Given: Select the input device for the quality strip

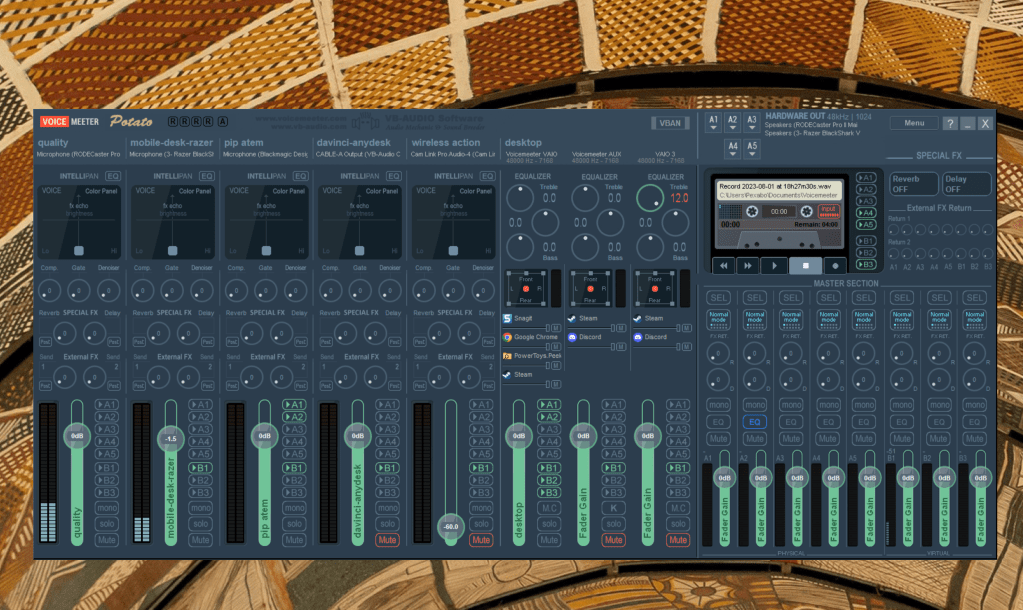Looking at the screenshot, I should pos(79,155).
